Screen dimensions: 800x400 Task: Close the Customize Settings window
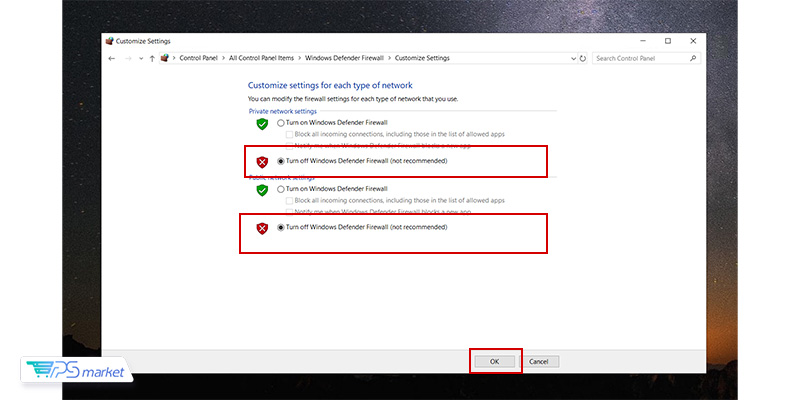(x=693, y=41)
